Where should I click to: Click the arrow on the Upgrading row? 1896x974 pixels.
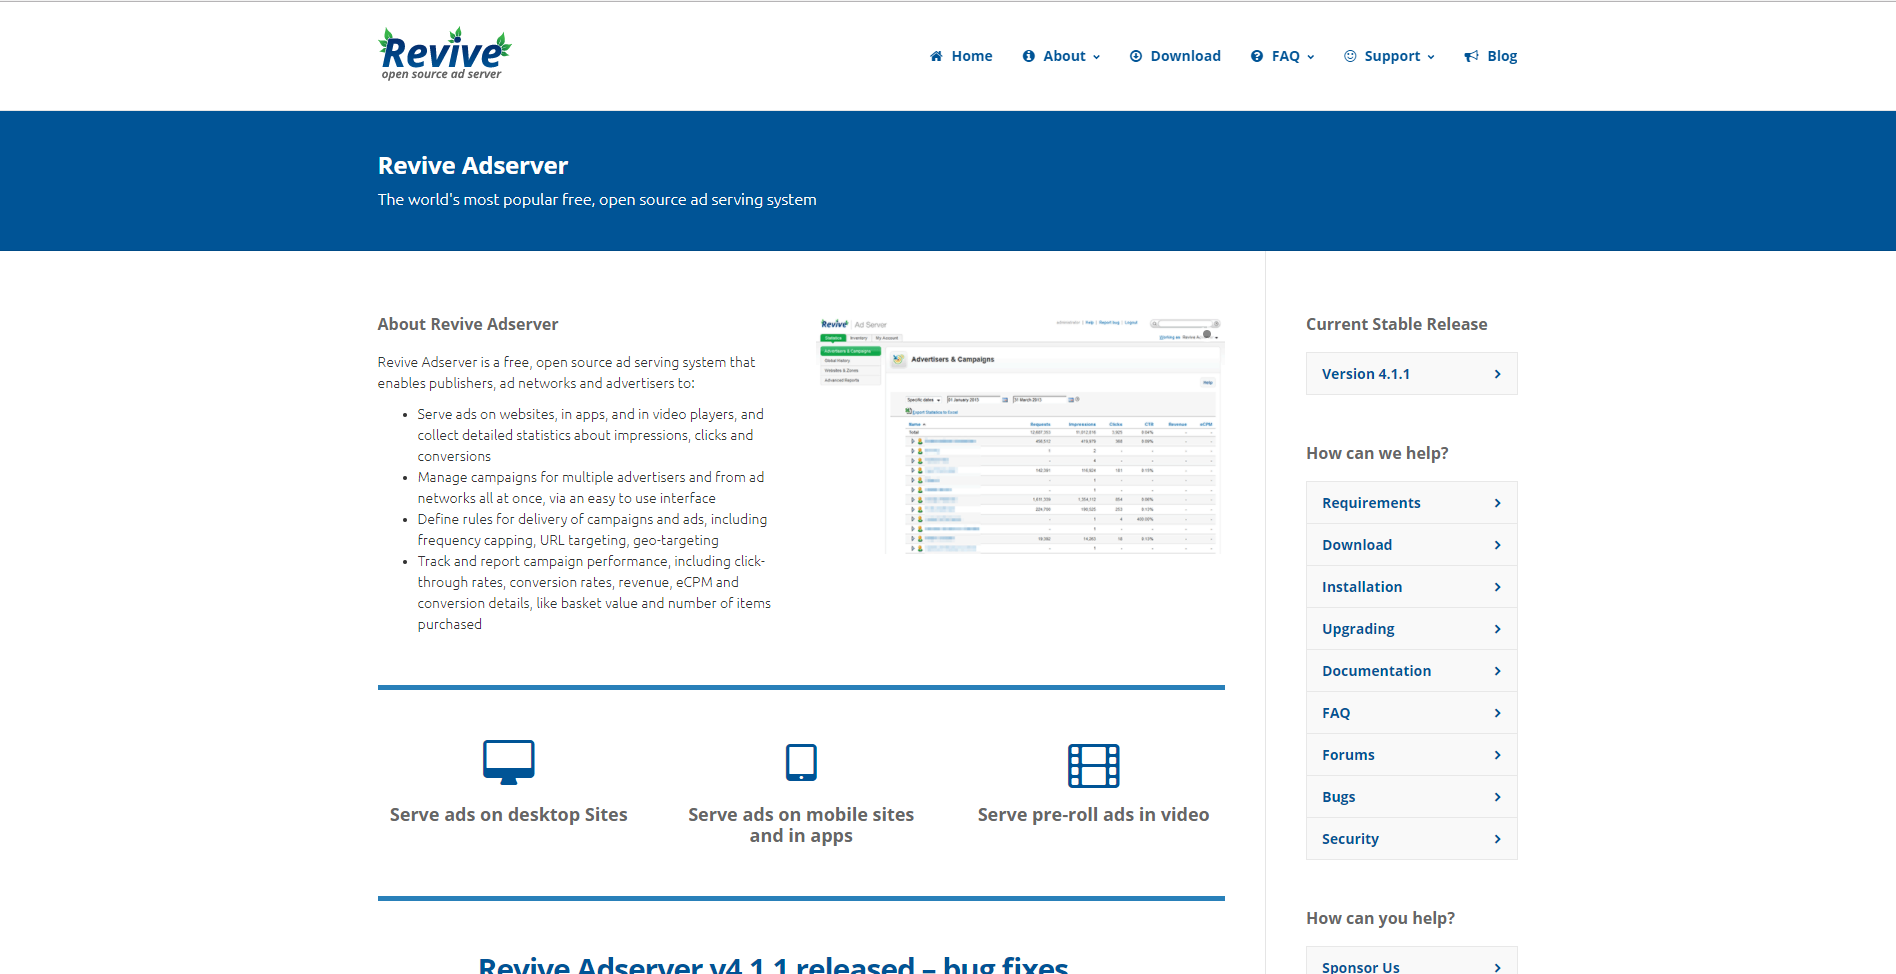point(1497,629)
